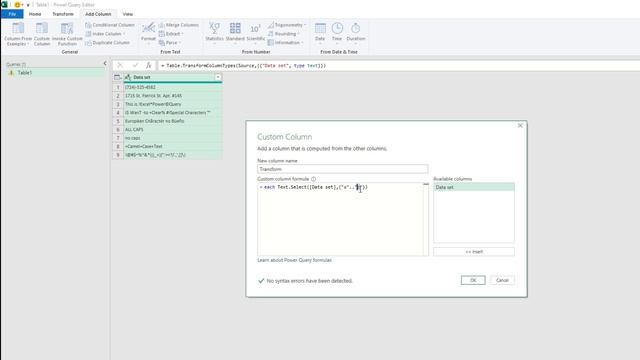Switch to Home tab
Screen dimensions: 640x360
pyautogui.click(x=35, y=14)
